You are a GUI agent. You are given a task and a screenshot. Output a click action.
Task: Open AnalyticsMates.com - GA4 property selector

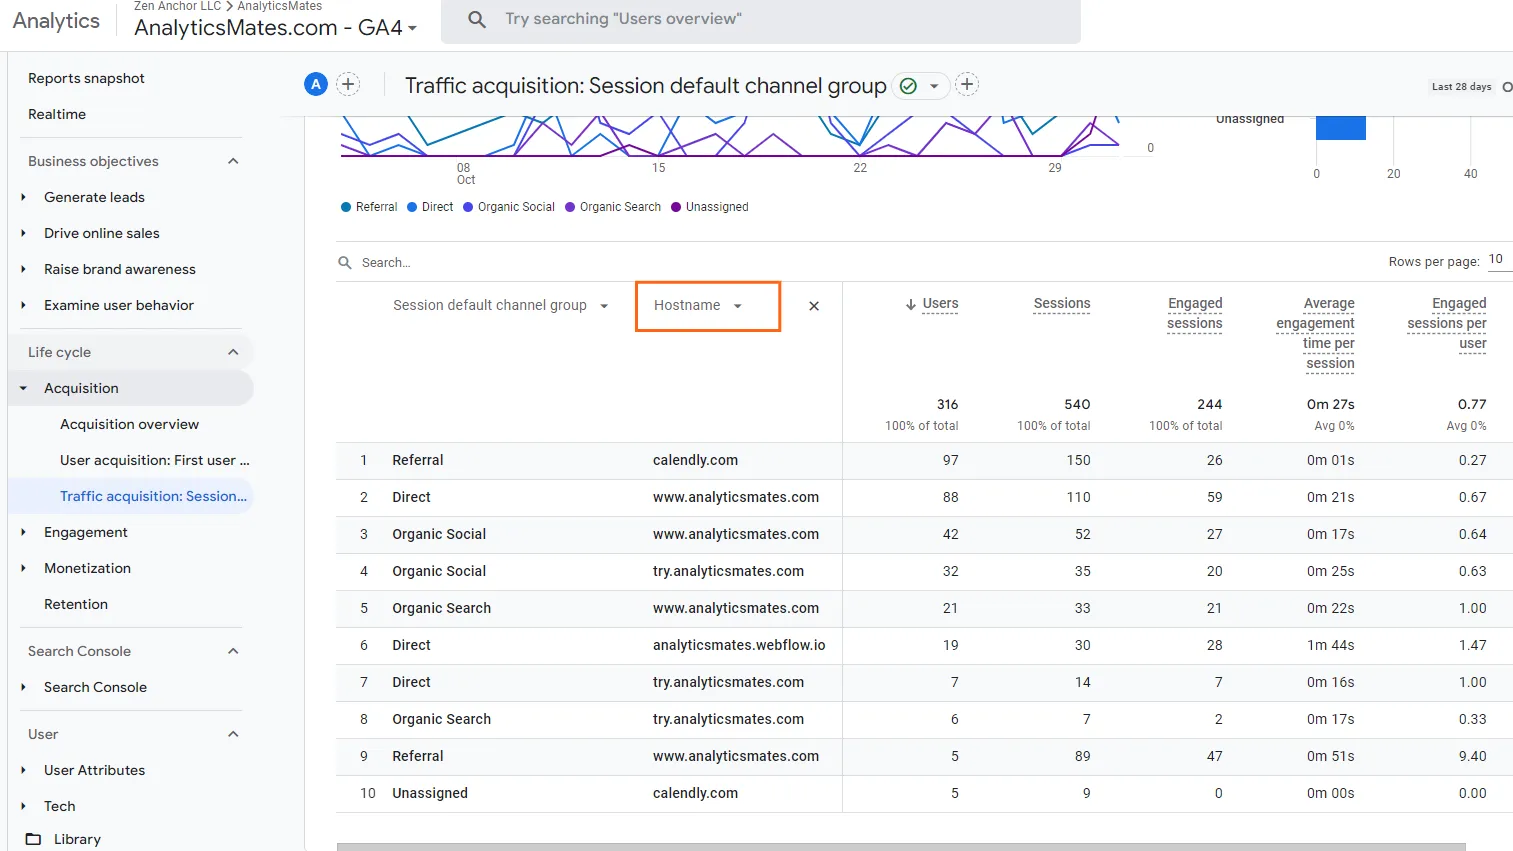pyautogui.click(x=276, y=28)
